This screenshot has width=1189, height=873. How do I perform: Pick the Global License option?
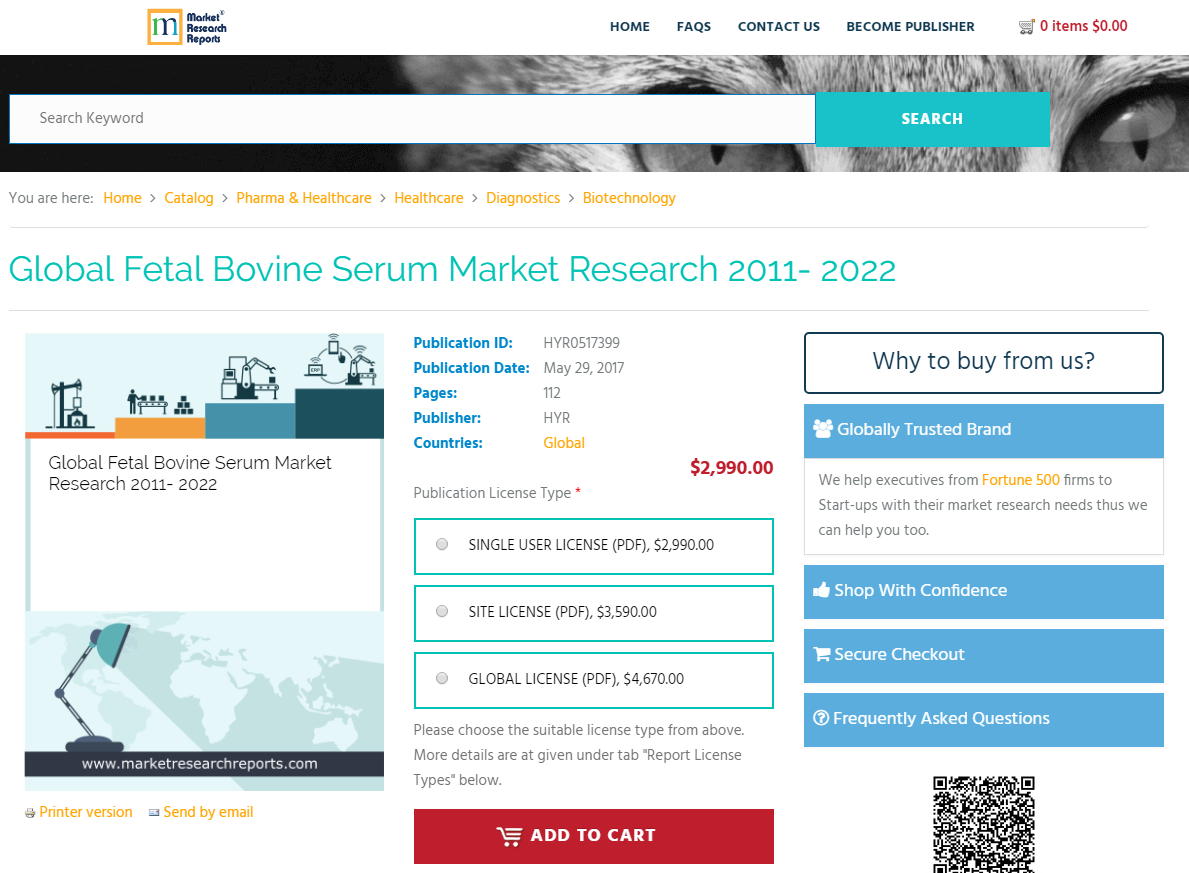click(x=441, y=677)
